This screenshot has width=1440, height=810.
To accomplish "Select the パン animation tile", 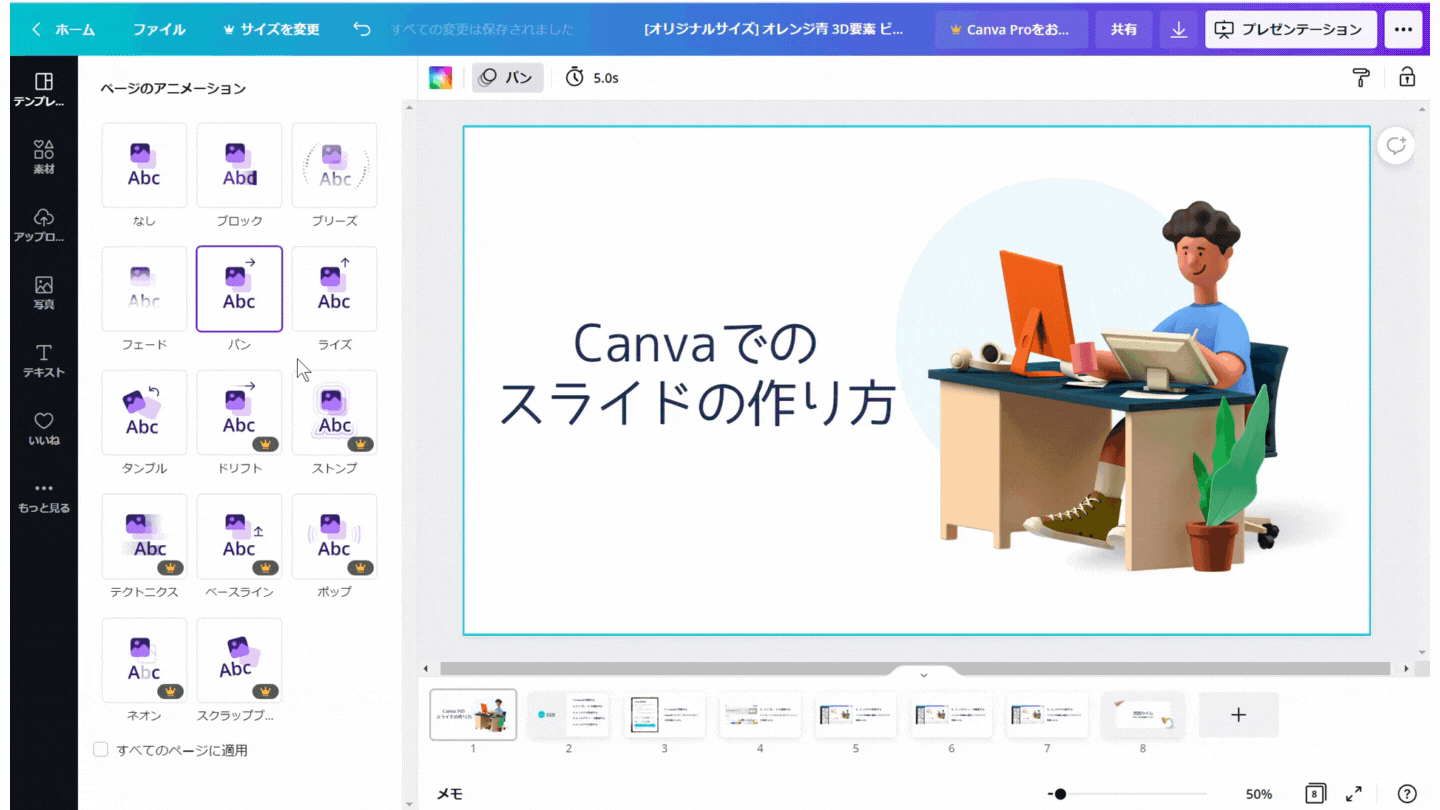I will point(239,289).
